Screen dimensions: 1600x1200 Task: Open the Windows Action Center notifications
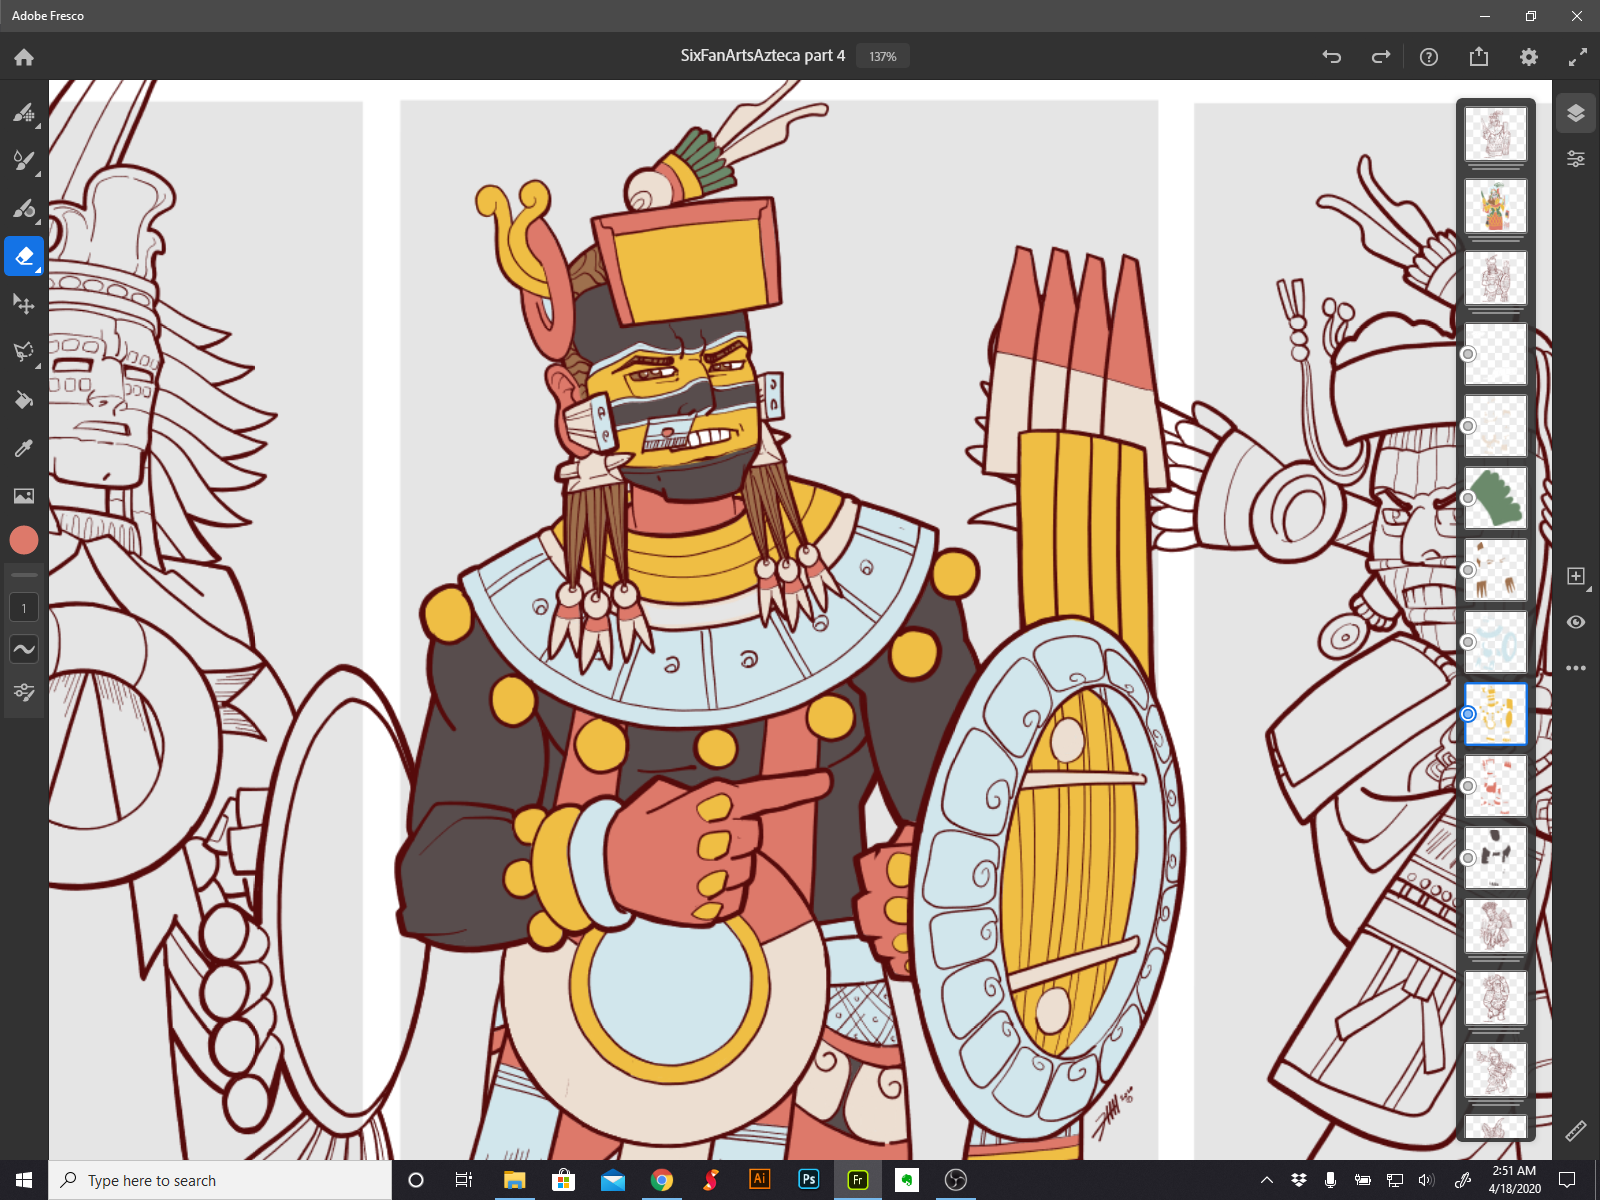pyautogui.click(x=1567, y=1180)
